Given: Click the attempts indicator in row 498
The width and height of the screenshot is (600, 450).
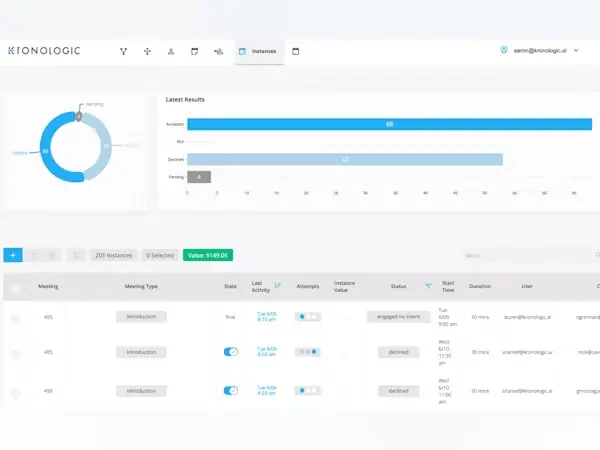Looking at the screenshot, I should [308, 390].
